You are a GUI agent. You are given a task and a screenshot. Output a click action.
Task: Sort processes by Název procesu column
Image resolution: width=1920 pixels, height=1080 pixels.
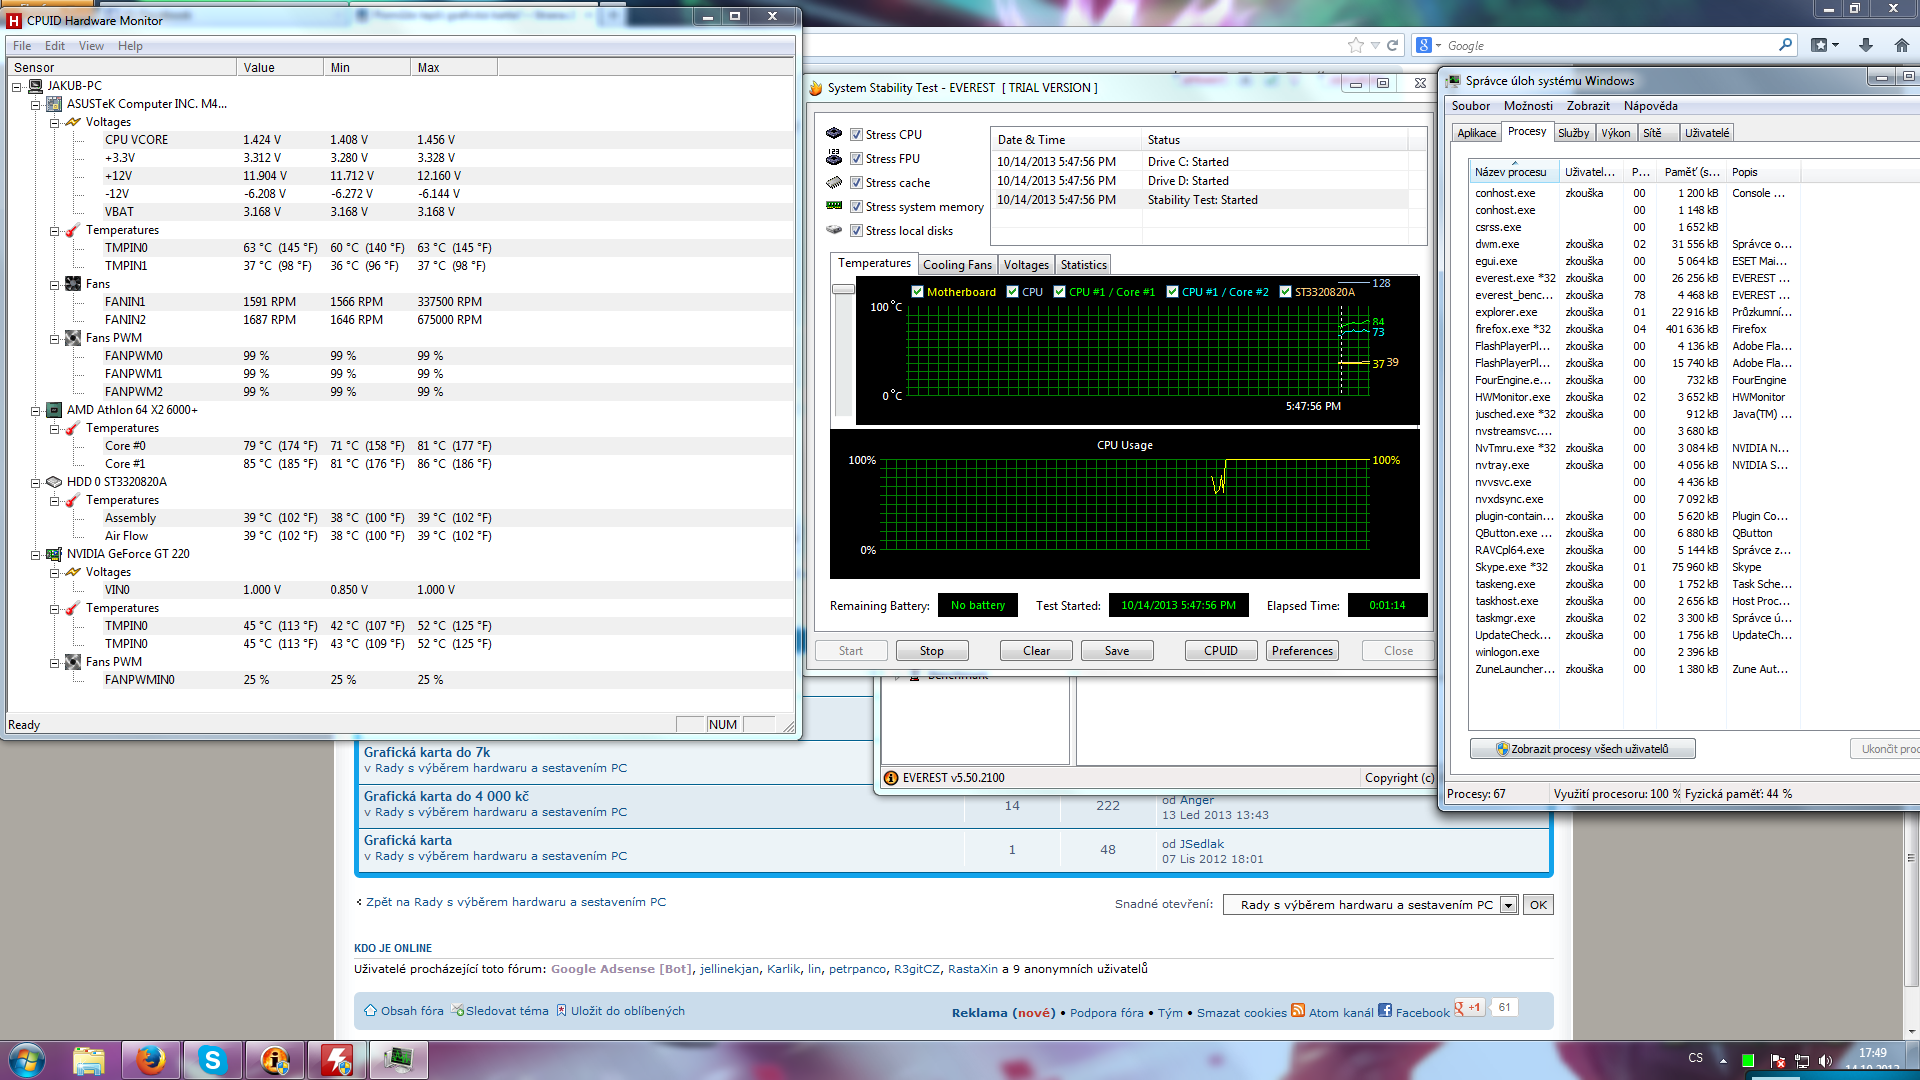[x=1513, y=172]
